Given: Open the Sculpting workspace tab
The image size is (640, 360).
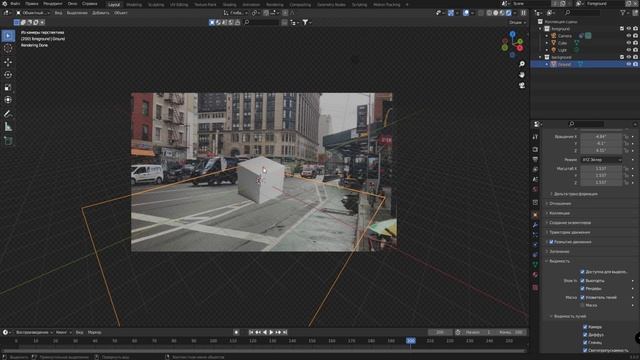Looking at the screenshot, I should click(156, 4).
